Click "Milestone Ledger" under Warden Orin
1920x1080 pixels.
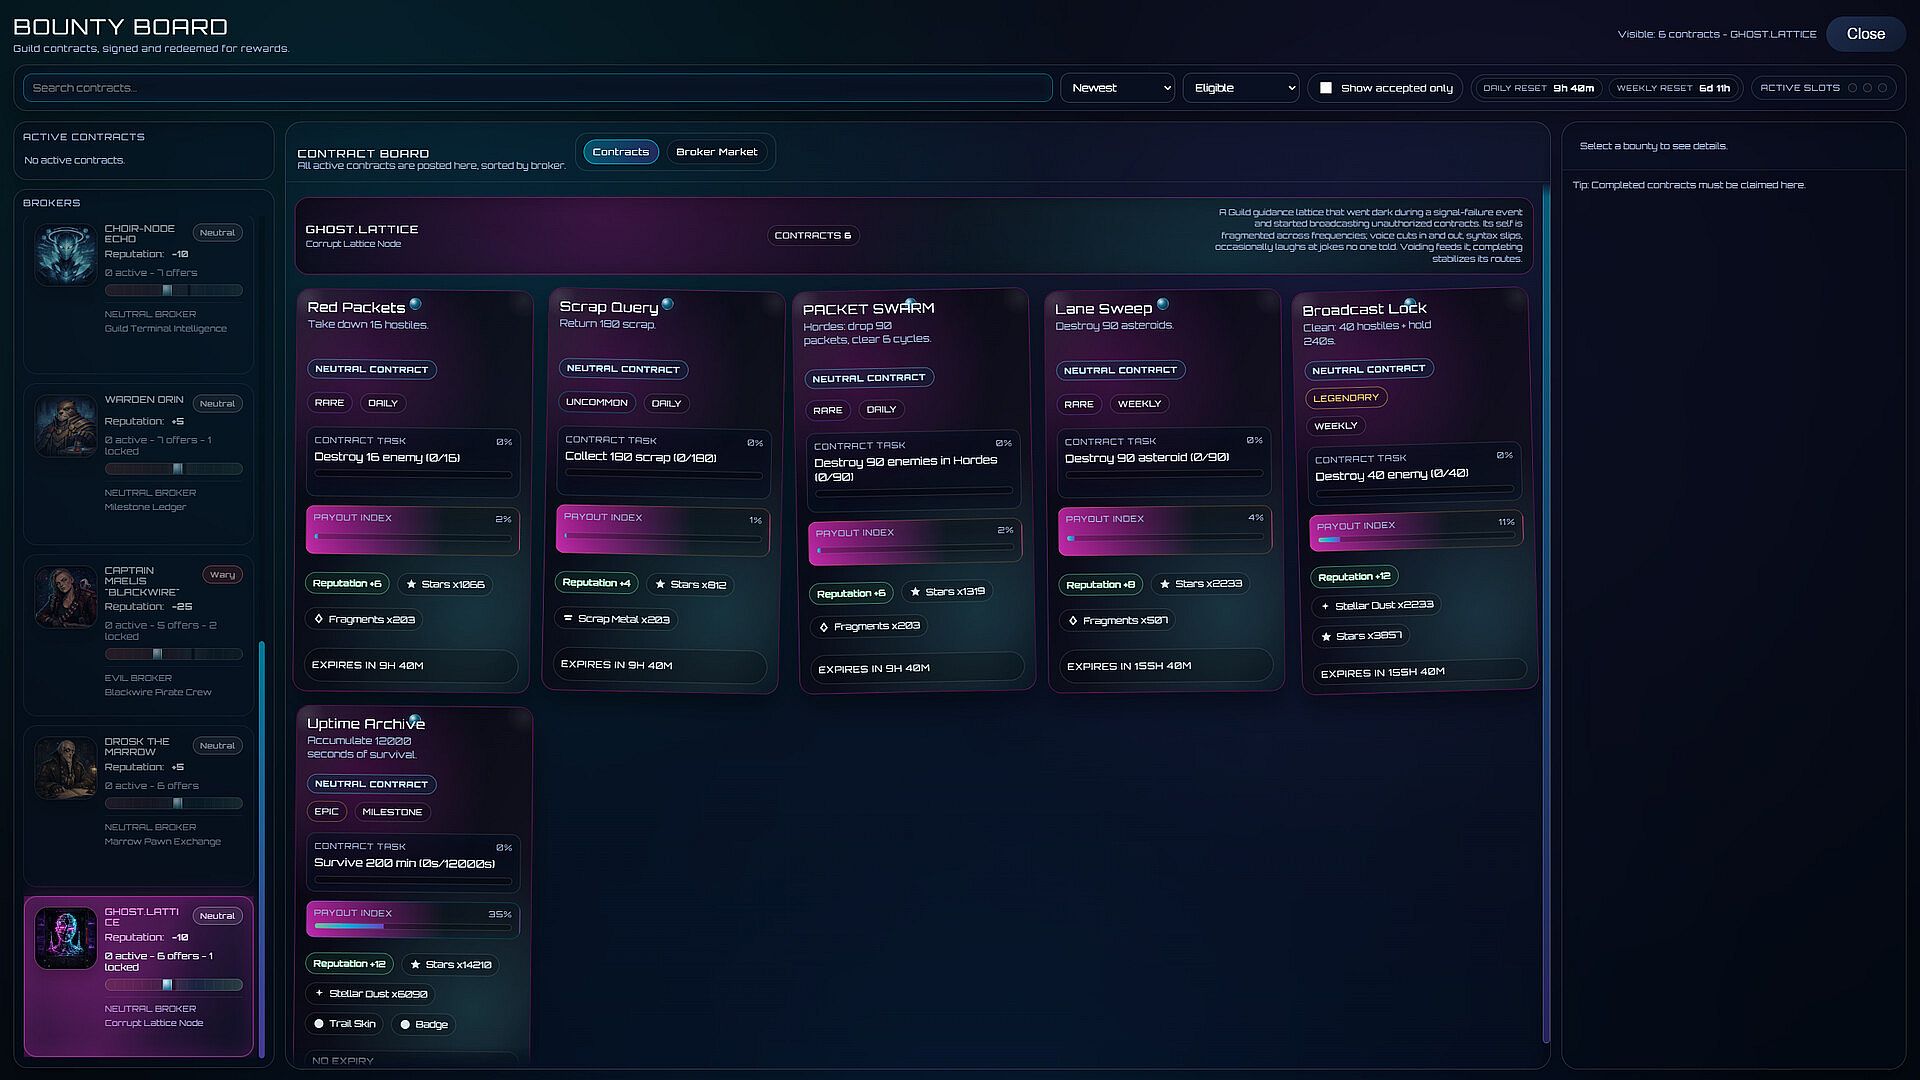[x=145, y=507]
